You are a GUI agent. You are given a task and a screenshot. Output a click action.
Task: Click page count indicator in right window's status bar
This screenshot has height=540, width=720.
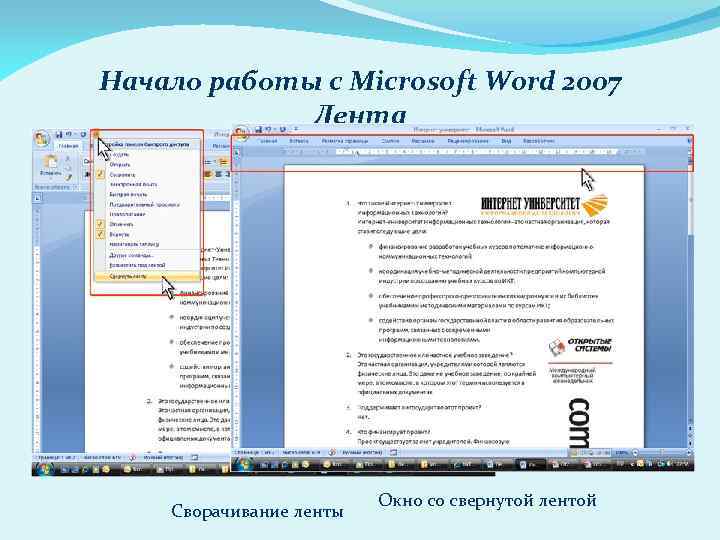253,452
